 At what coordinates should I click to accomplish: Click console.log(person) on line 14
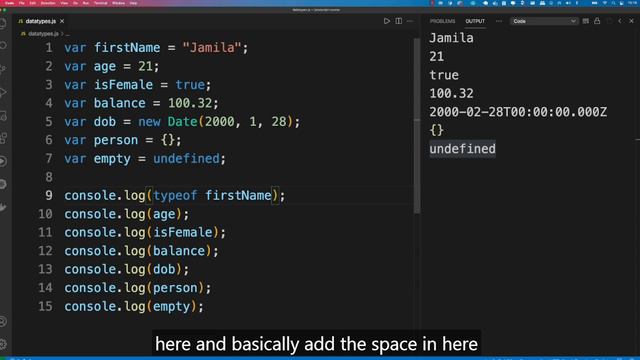pyautogui.click(x=138, y=288)
